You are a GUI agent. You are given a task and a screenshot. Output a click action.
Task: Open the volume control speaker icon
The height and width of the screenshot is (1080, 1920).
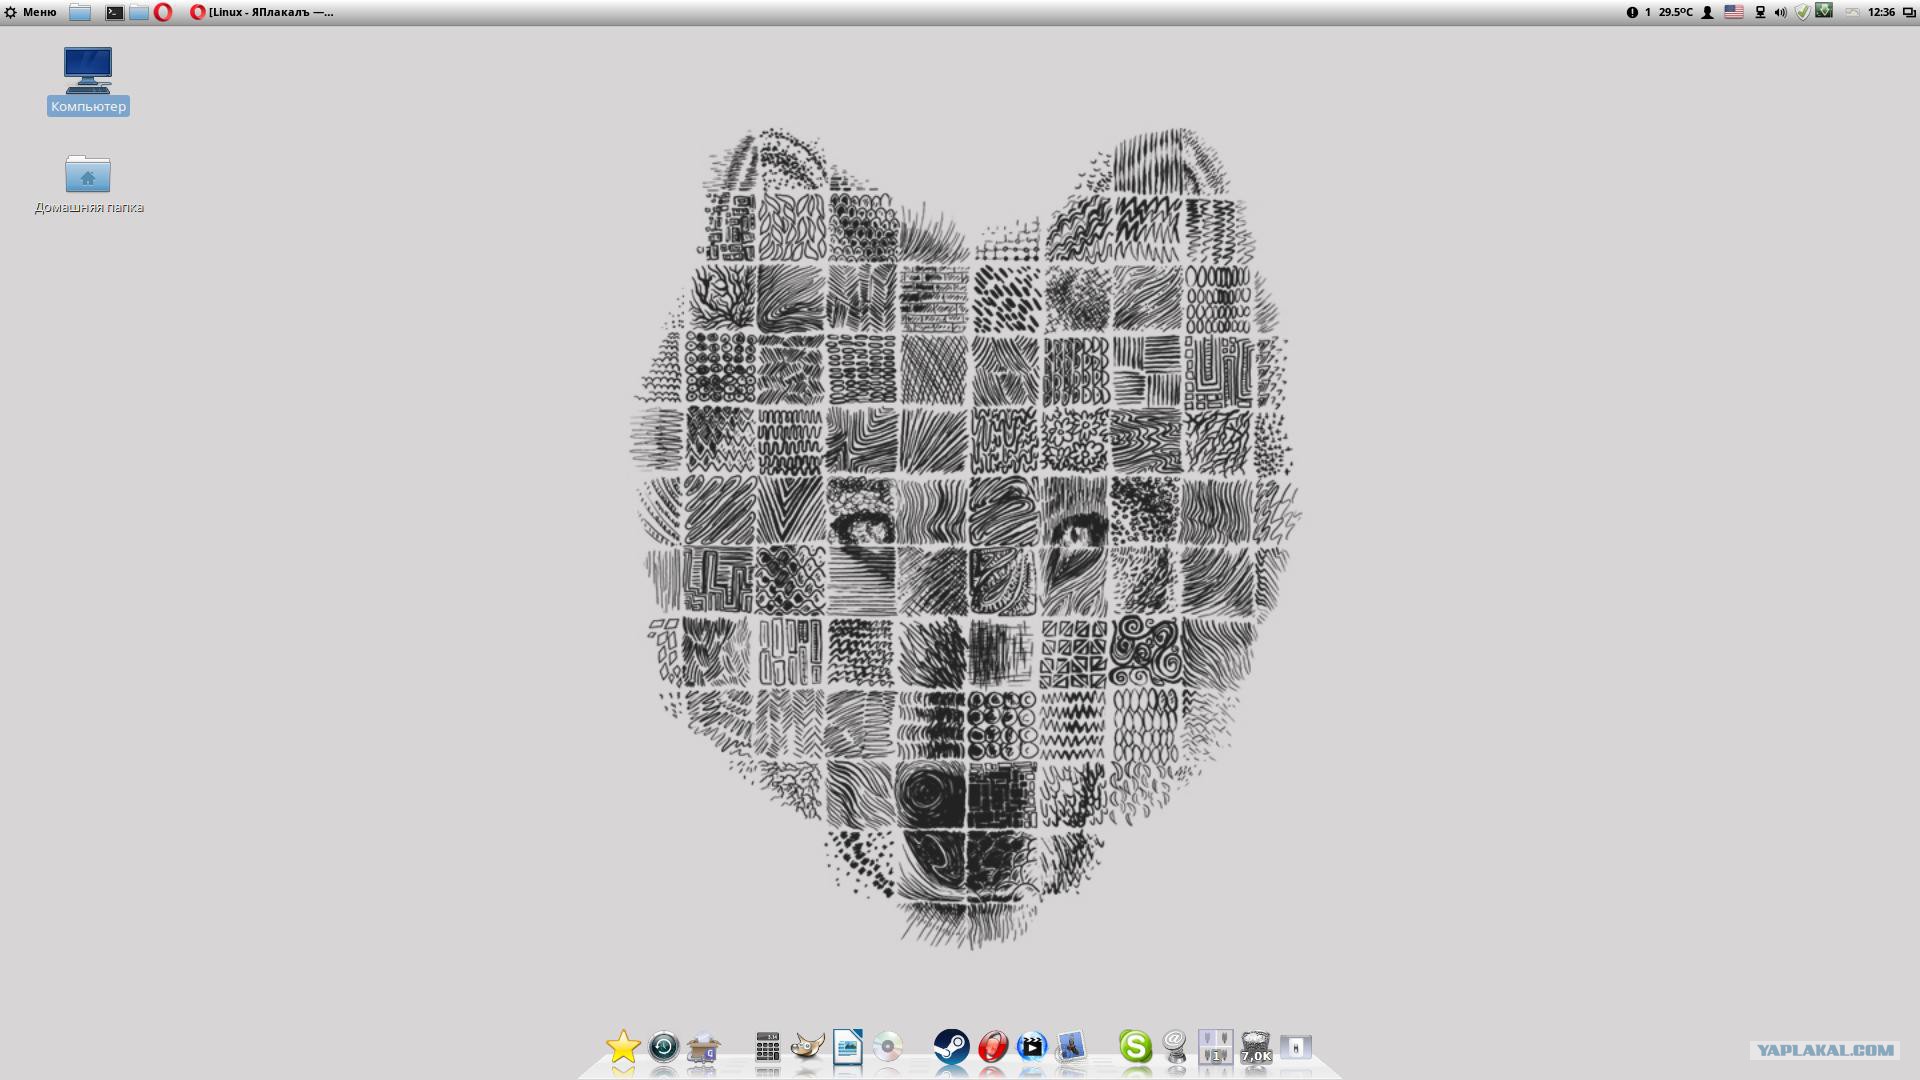(x=1780, y=12)
